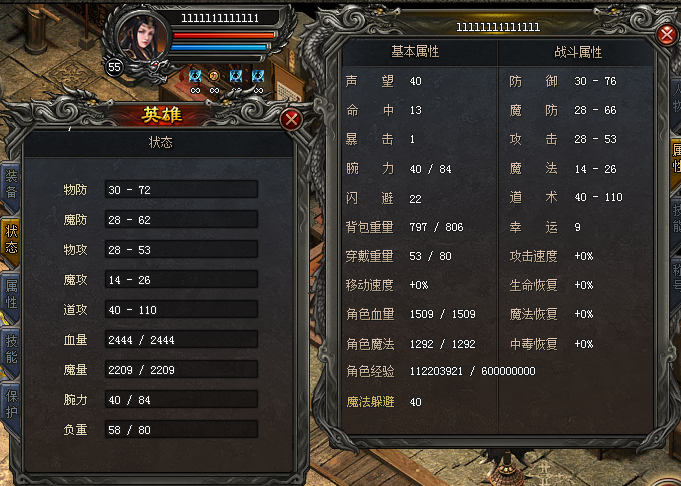Click the leftmost blue meditation buff icon
The width and height of the screenshot is (681, 486).
[x=195, y=76]
